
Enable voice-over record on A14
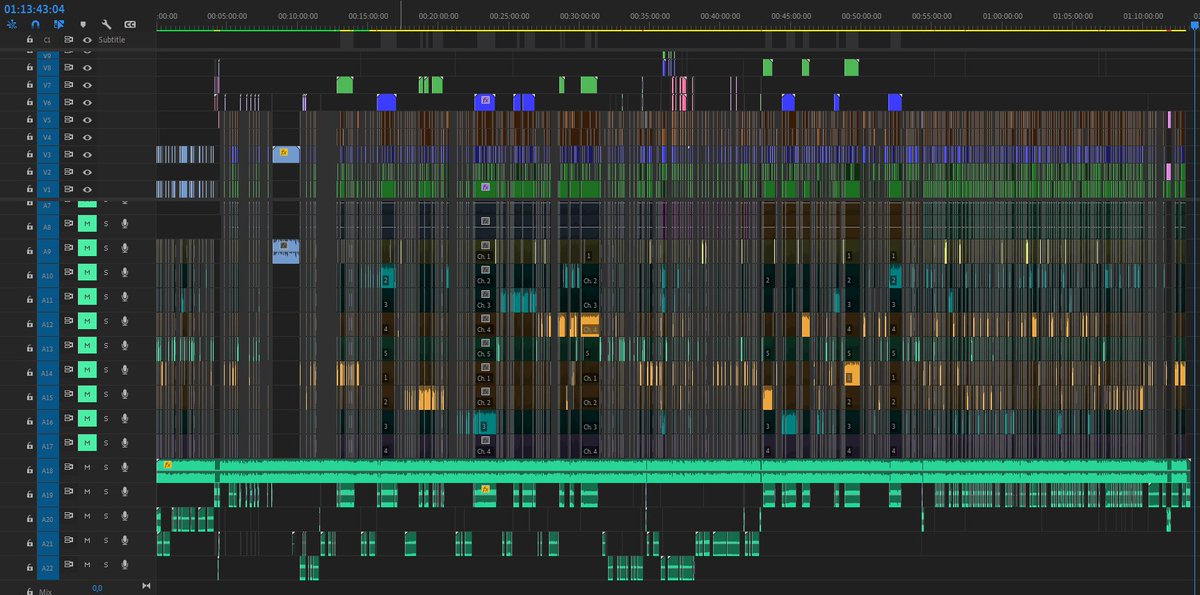(125, 371)
